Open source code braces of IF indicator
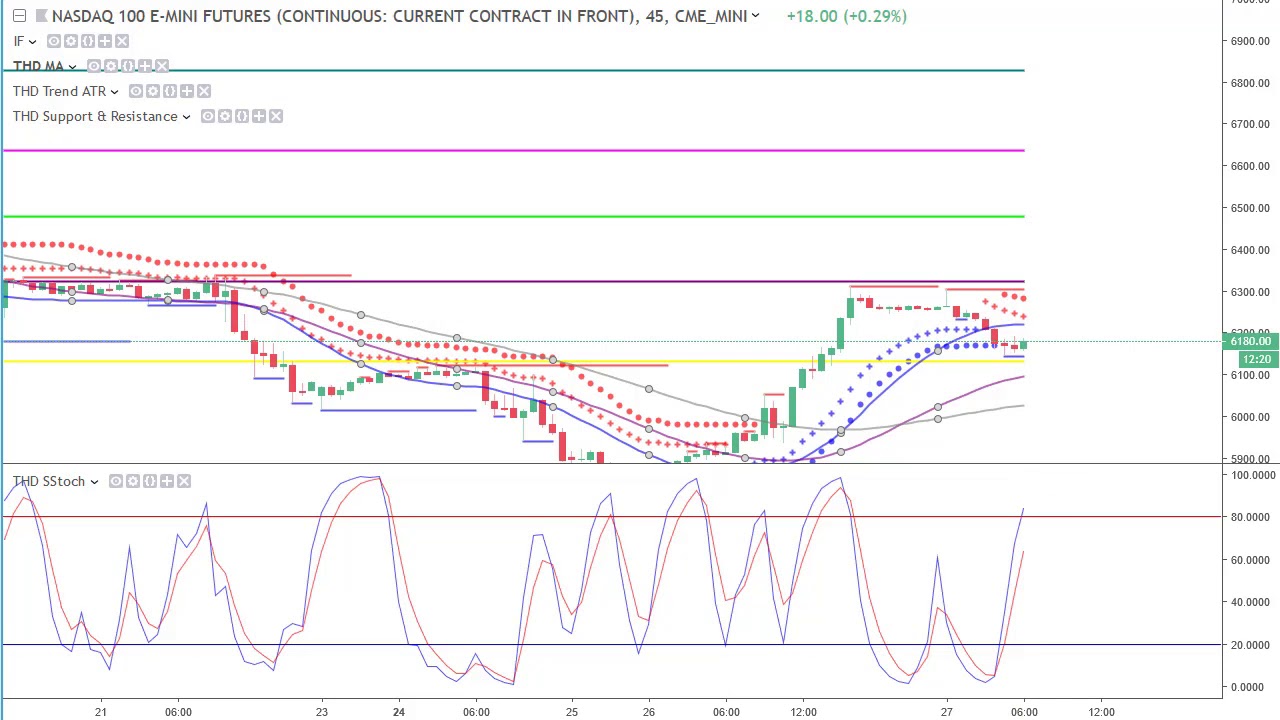Viewport: 1280px width, 720px height. [x=88, y=41]
